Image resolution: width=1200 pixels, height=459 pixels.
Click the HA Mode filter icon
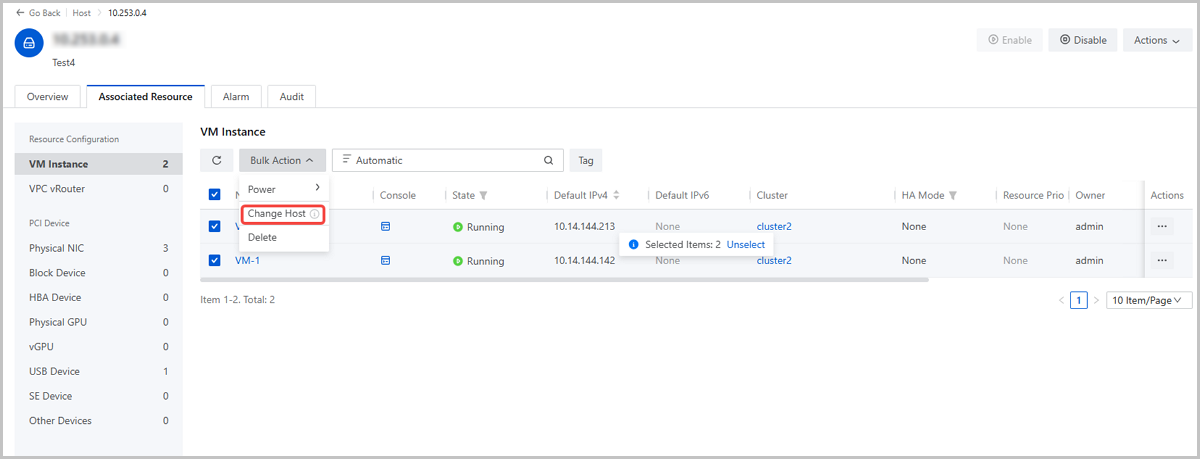pyautogui.click(x=953, y=195)
